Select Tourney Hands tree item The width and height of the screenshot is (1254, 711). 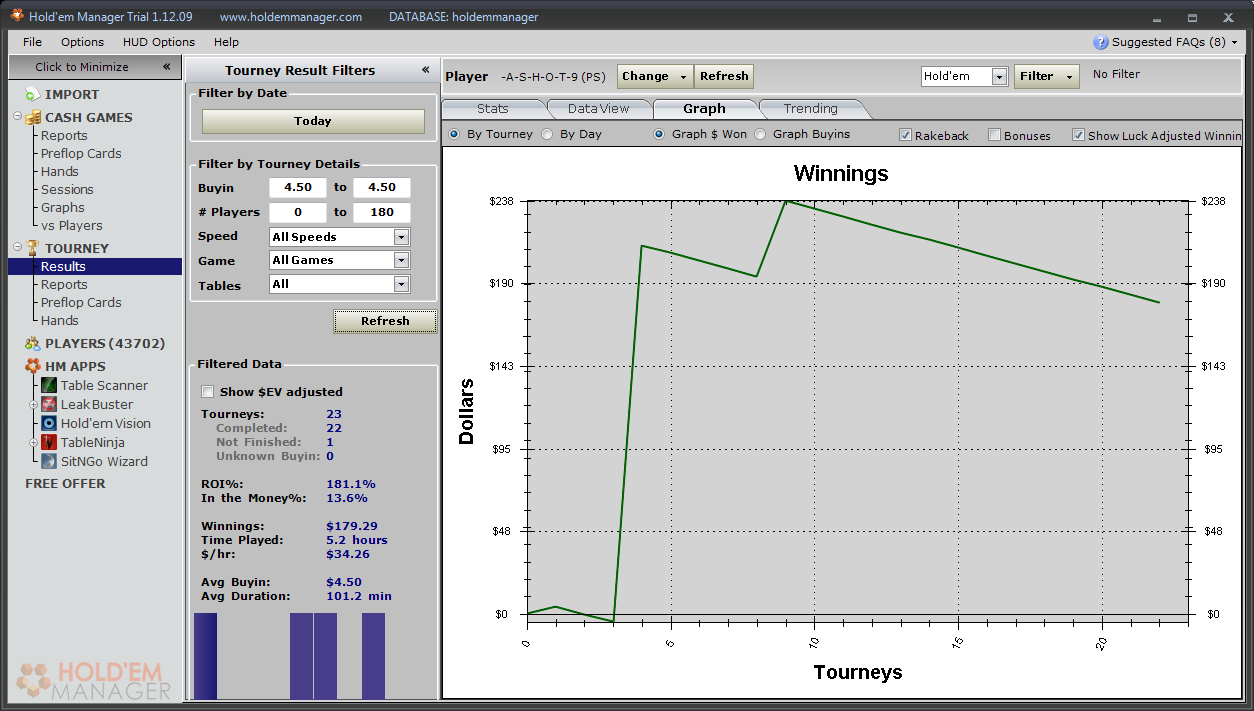(x=59, y=320)
